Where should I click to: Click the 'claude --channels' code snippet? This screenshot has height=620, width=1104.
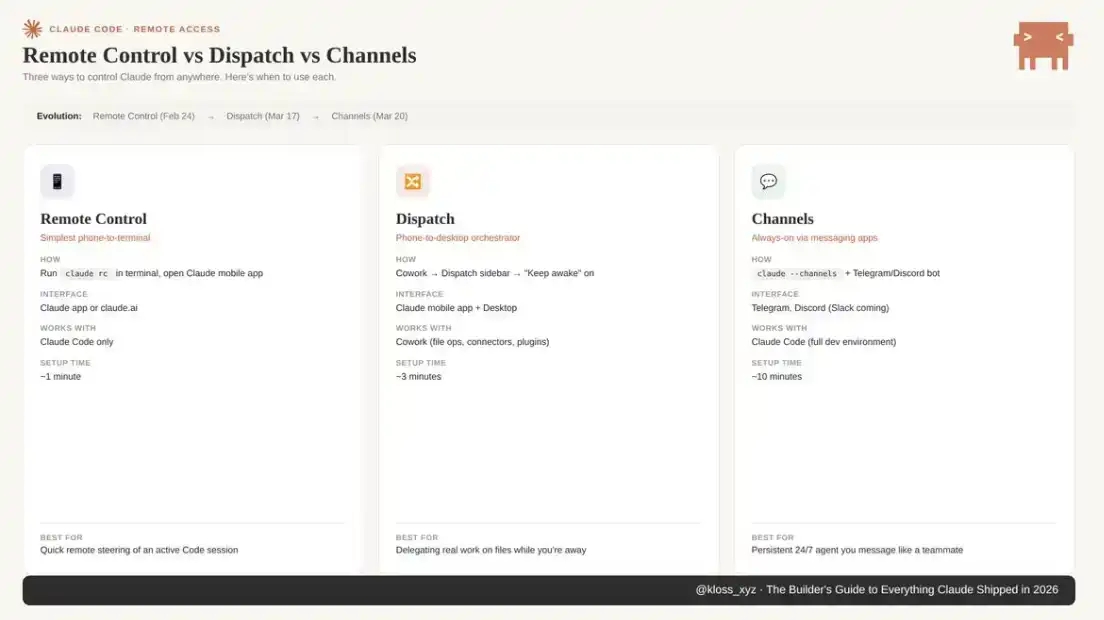point(797,273)
